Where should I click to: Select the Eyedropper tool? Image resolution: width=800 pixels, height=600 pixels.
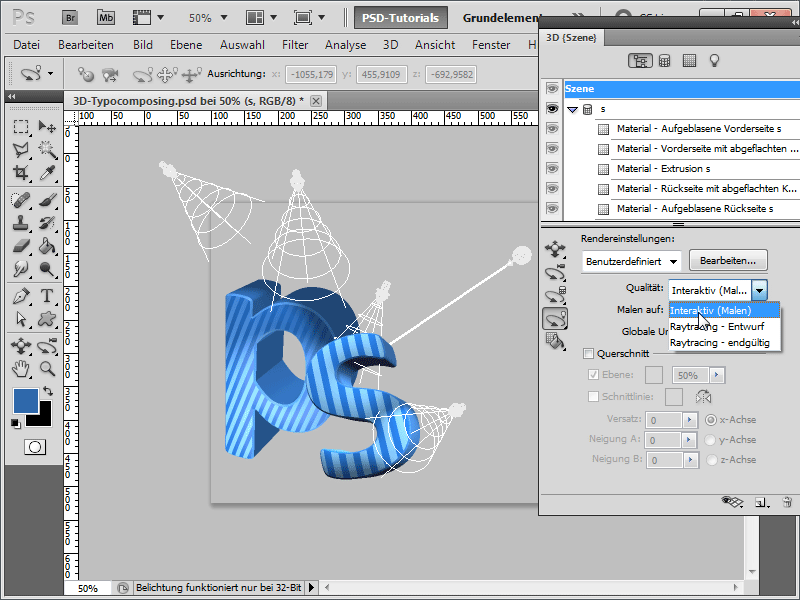pyautogui.click(x=47, y=173)
